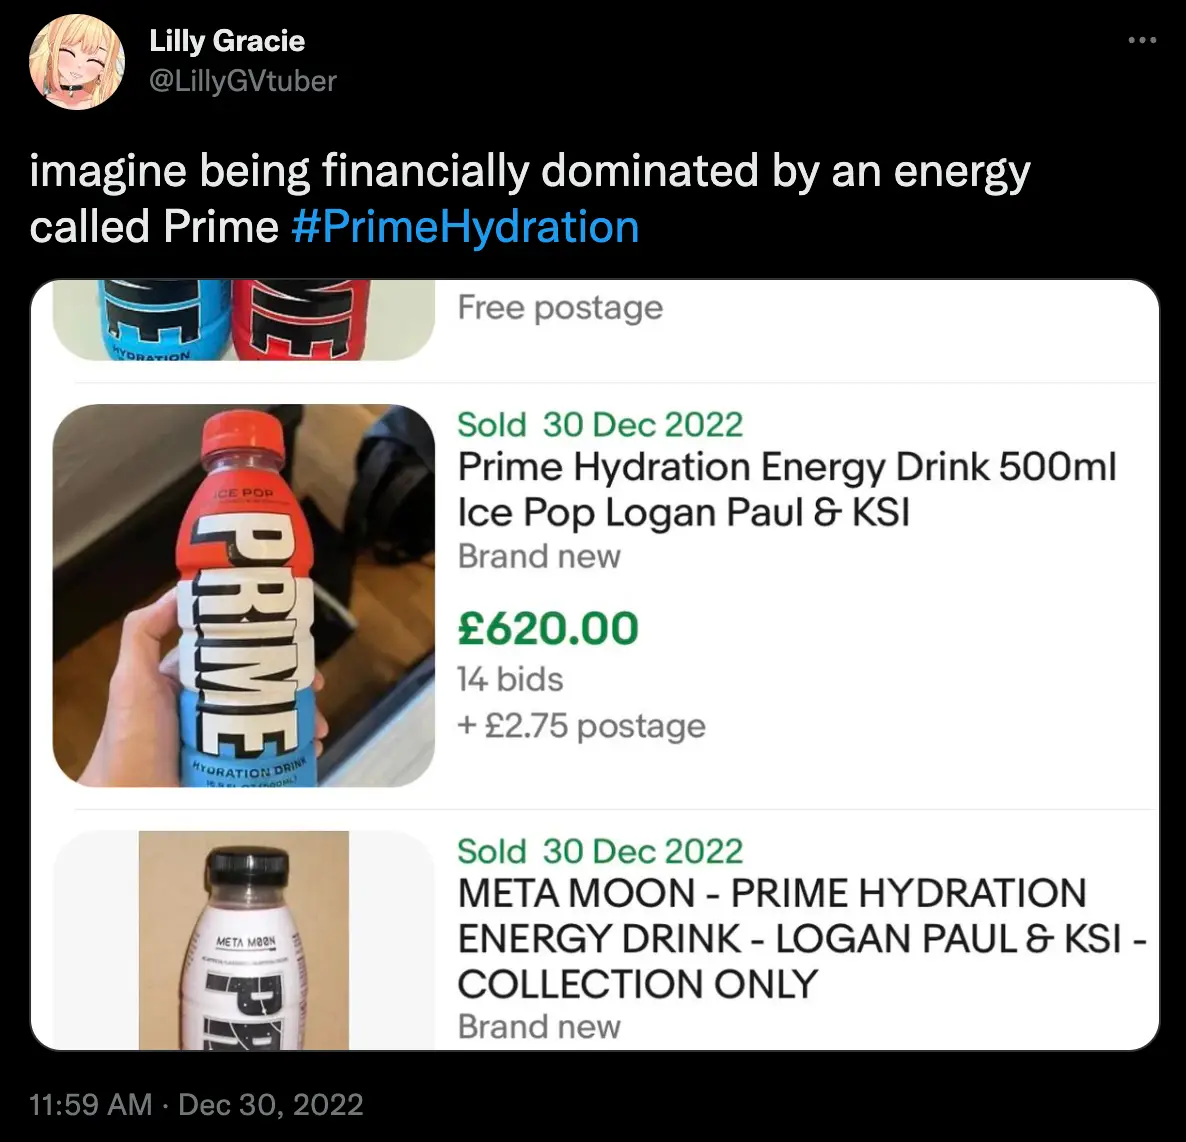Open the META MOON listing title

tap(772, 938)
